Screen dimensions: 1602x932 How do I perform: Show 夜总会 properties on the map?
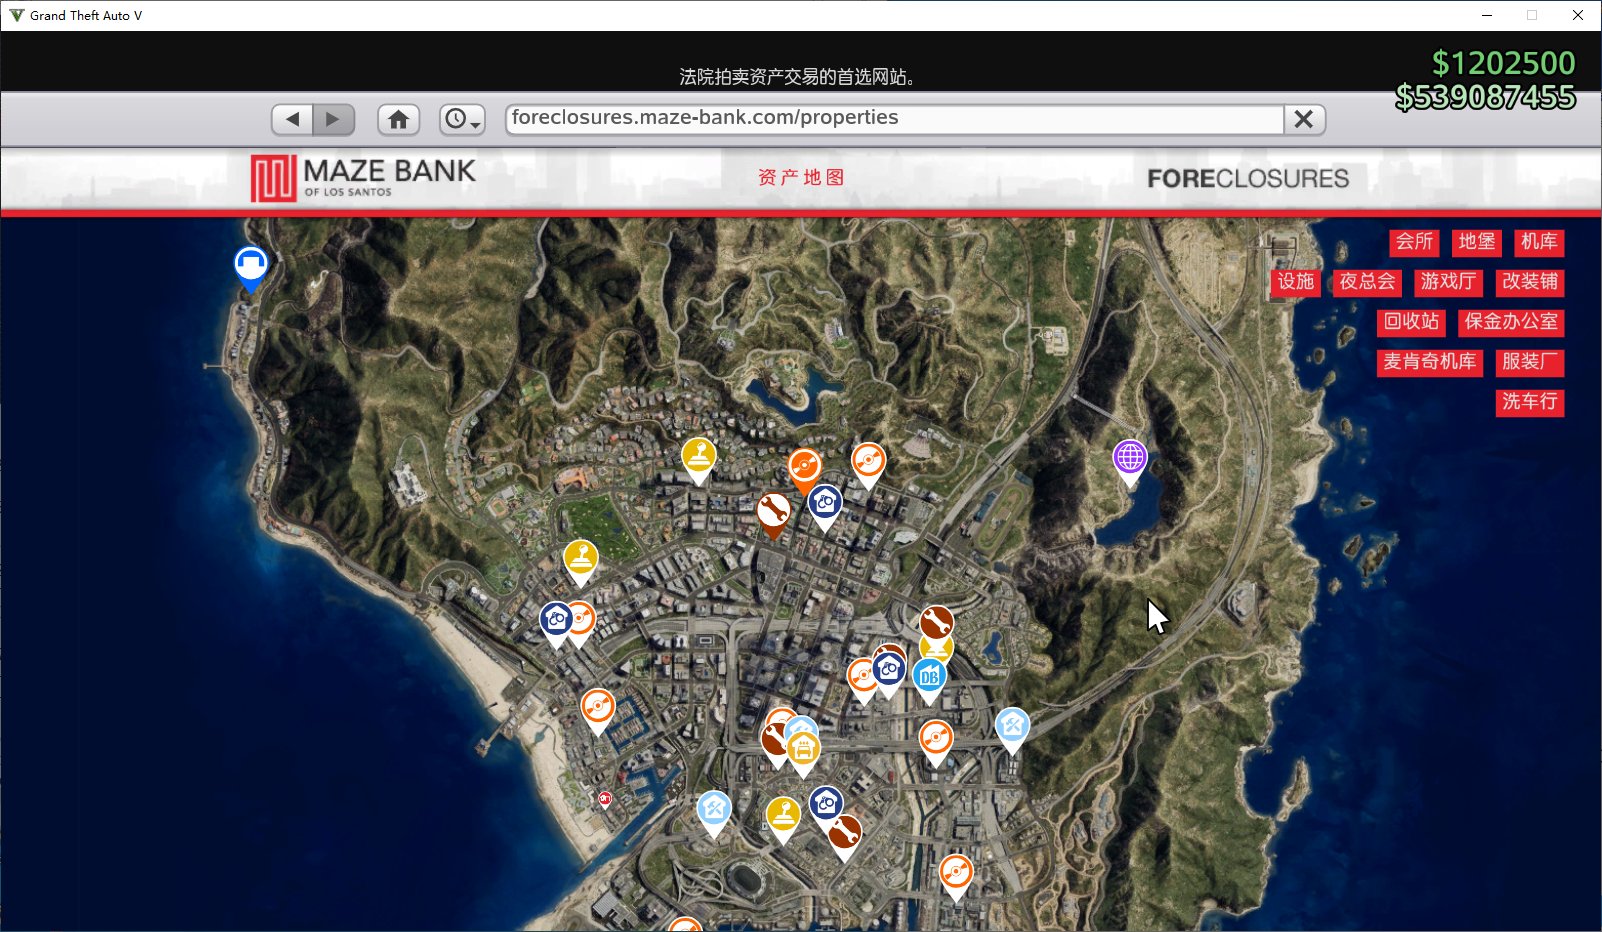click(x=1367, y=282)
